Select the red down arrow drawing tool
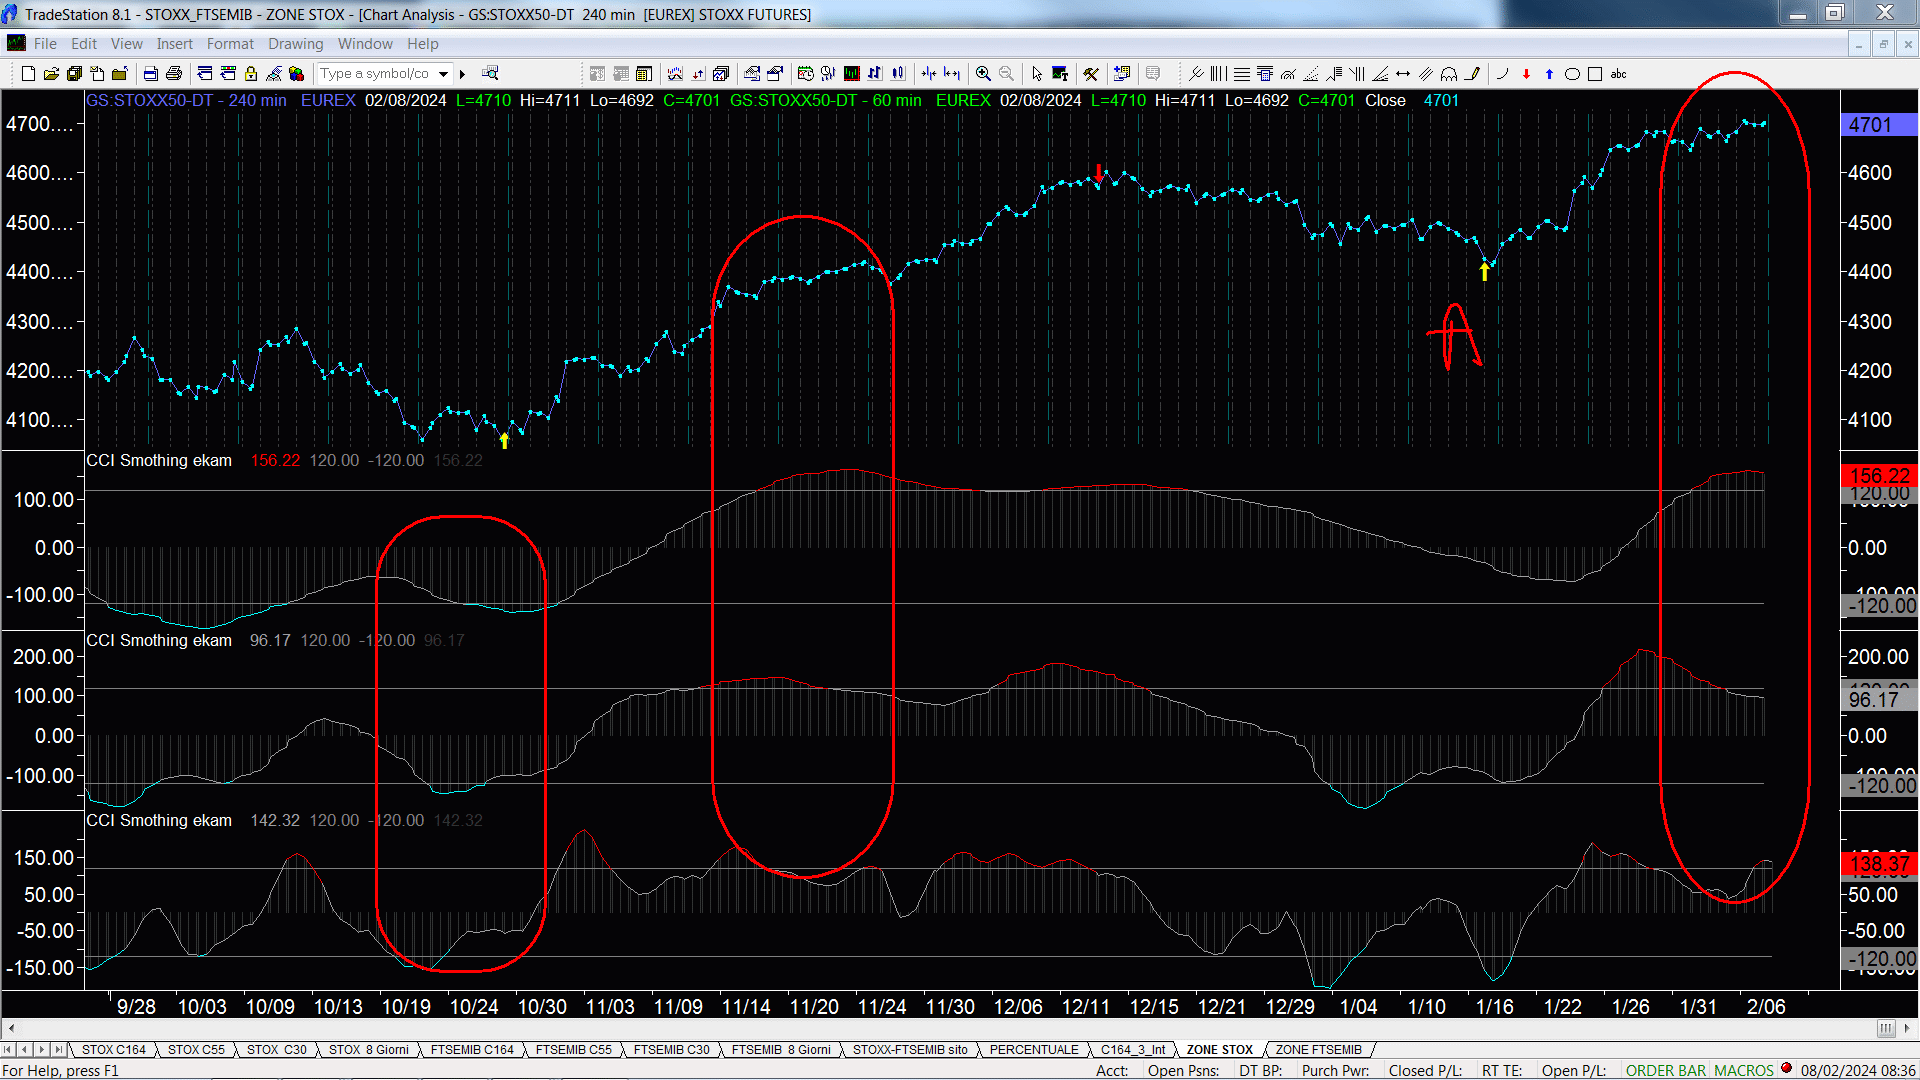1920x1080 pixels. tap(1526, 73)
